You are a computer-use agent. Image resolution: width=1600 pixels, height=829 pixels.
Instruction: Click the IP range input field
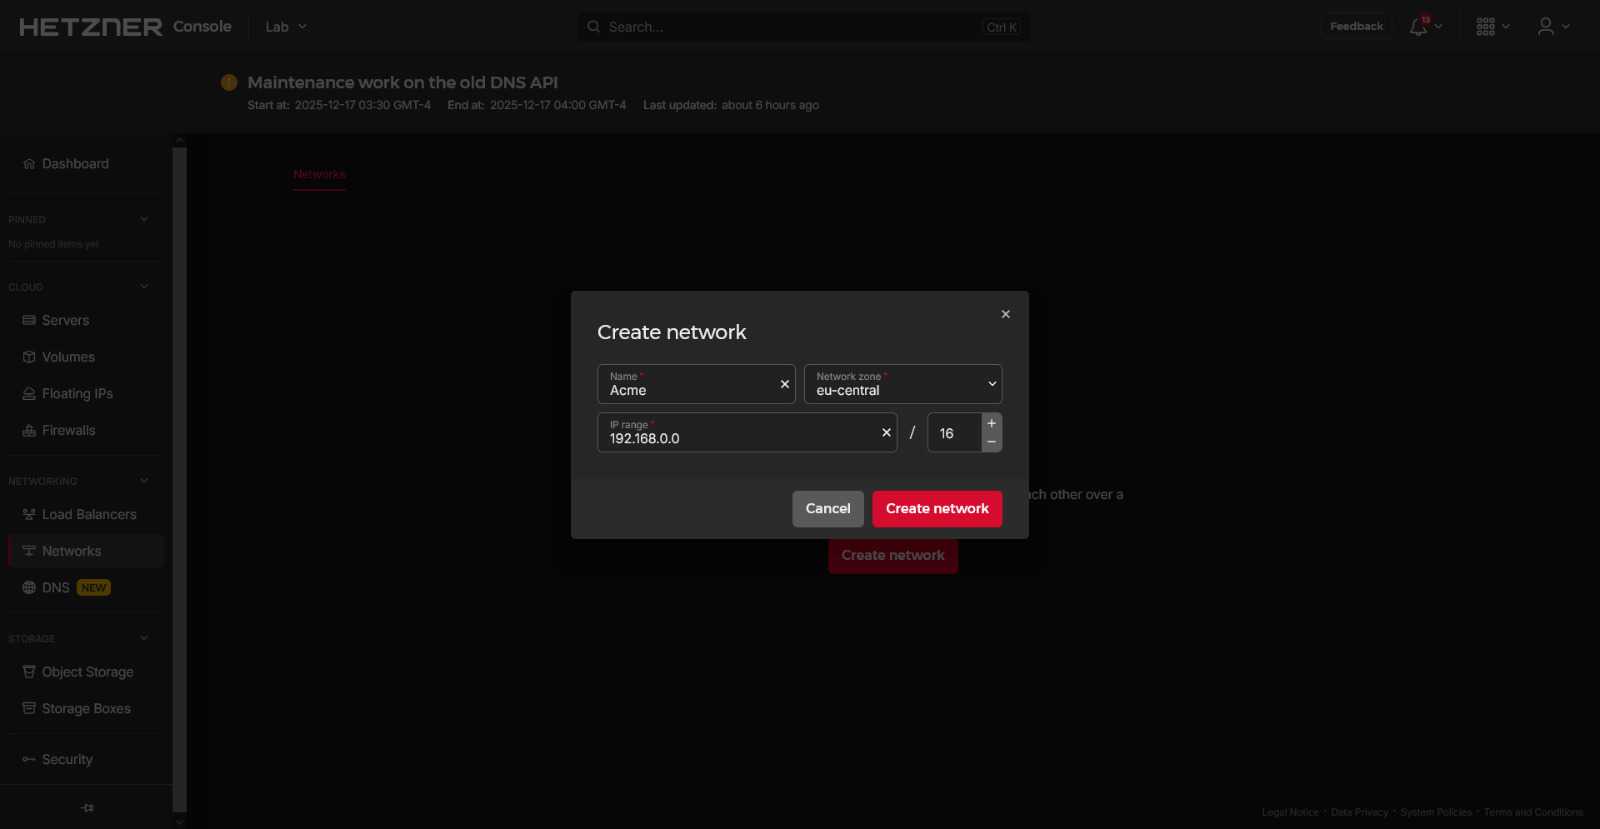(x=735, y=437)
